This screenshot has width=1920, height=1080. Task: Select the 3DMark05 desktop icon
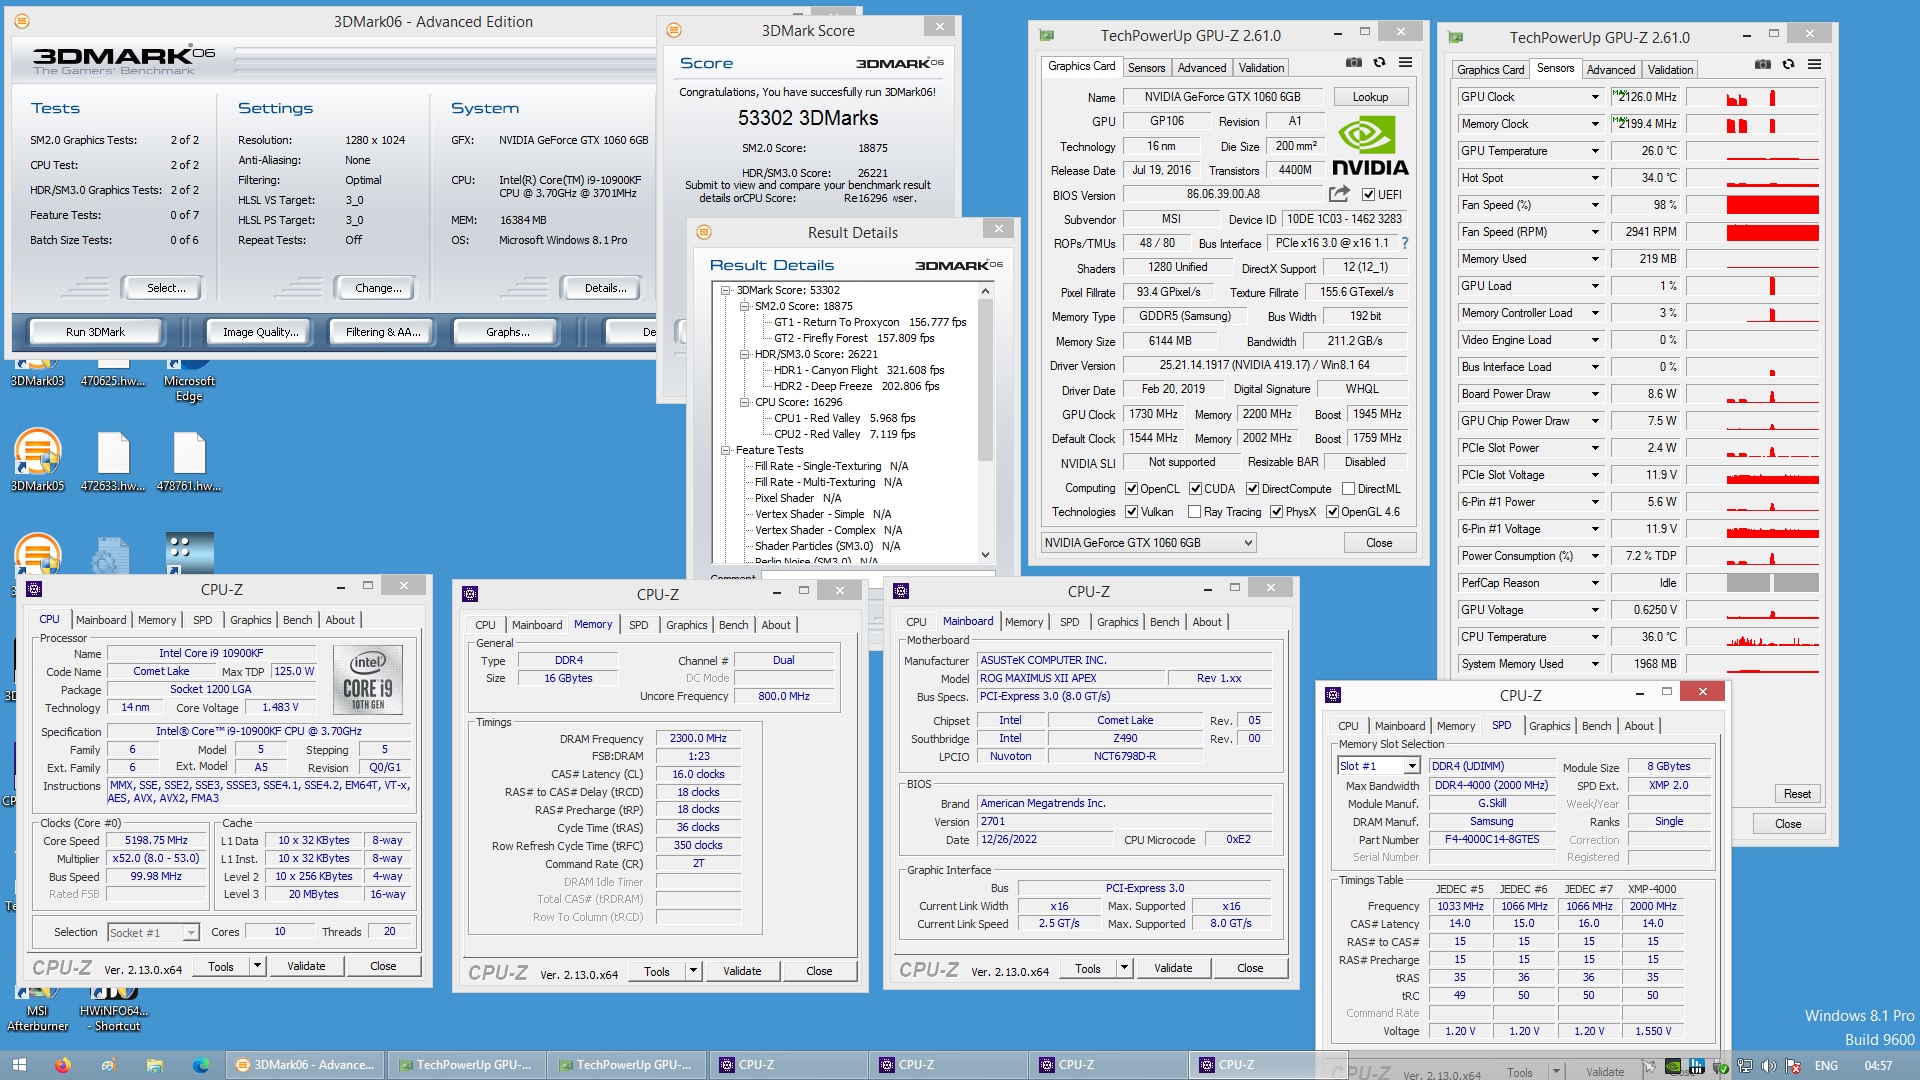click(37, 460)
